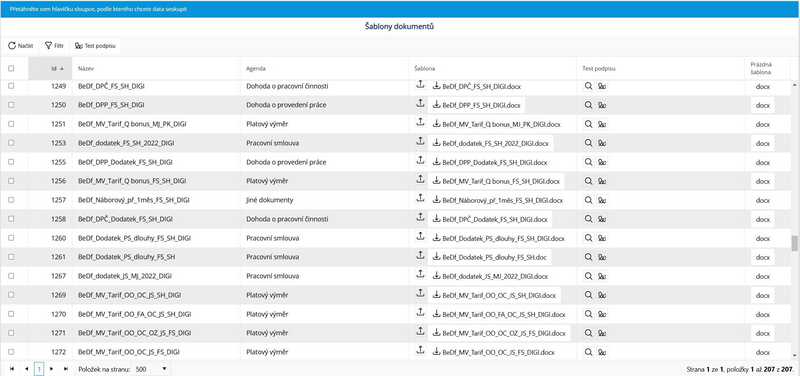Preview signature test for row 1255

(588, 162)
